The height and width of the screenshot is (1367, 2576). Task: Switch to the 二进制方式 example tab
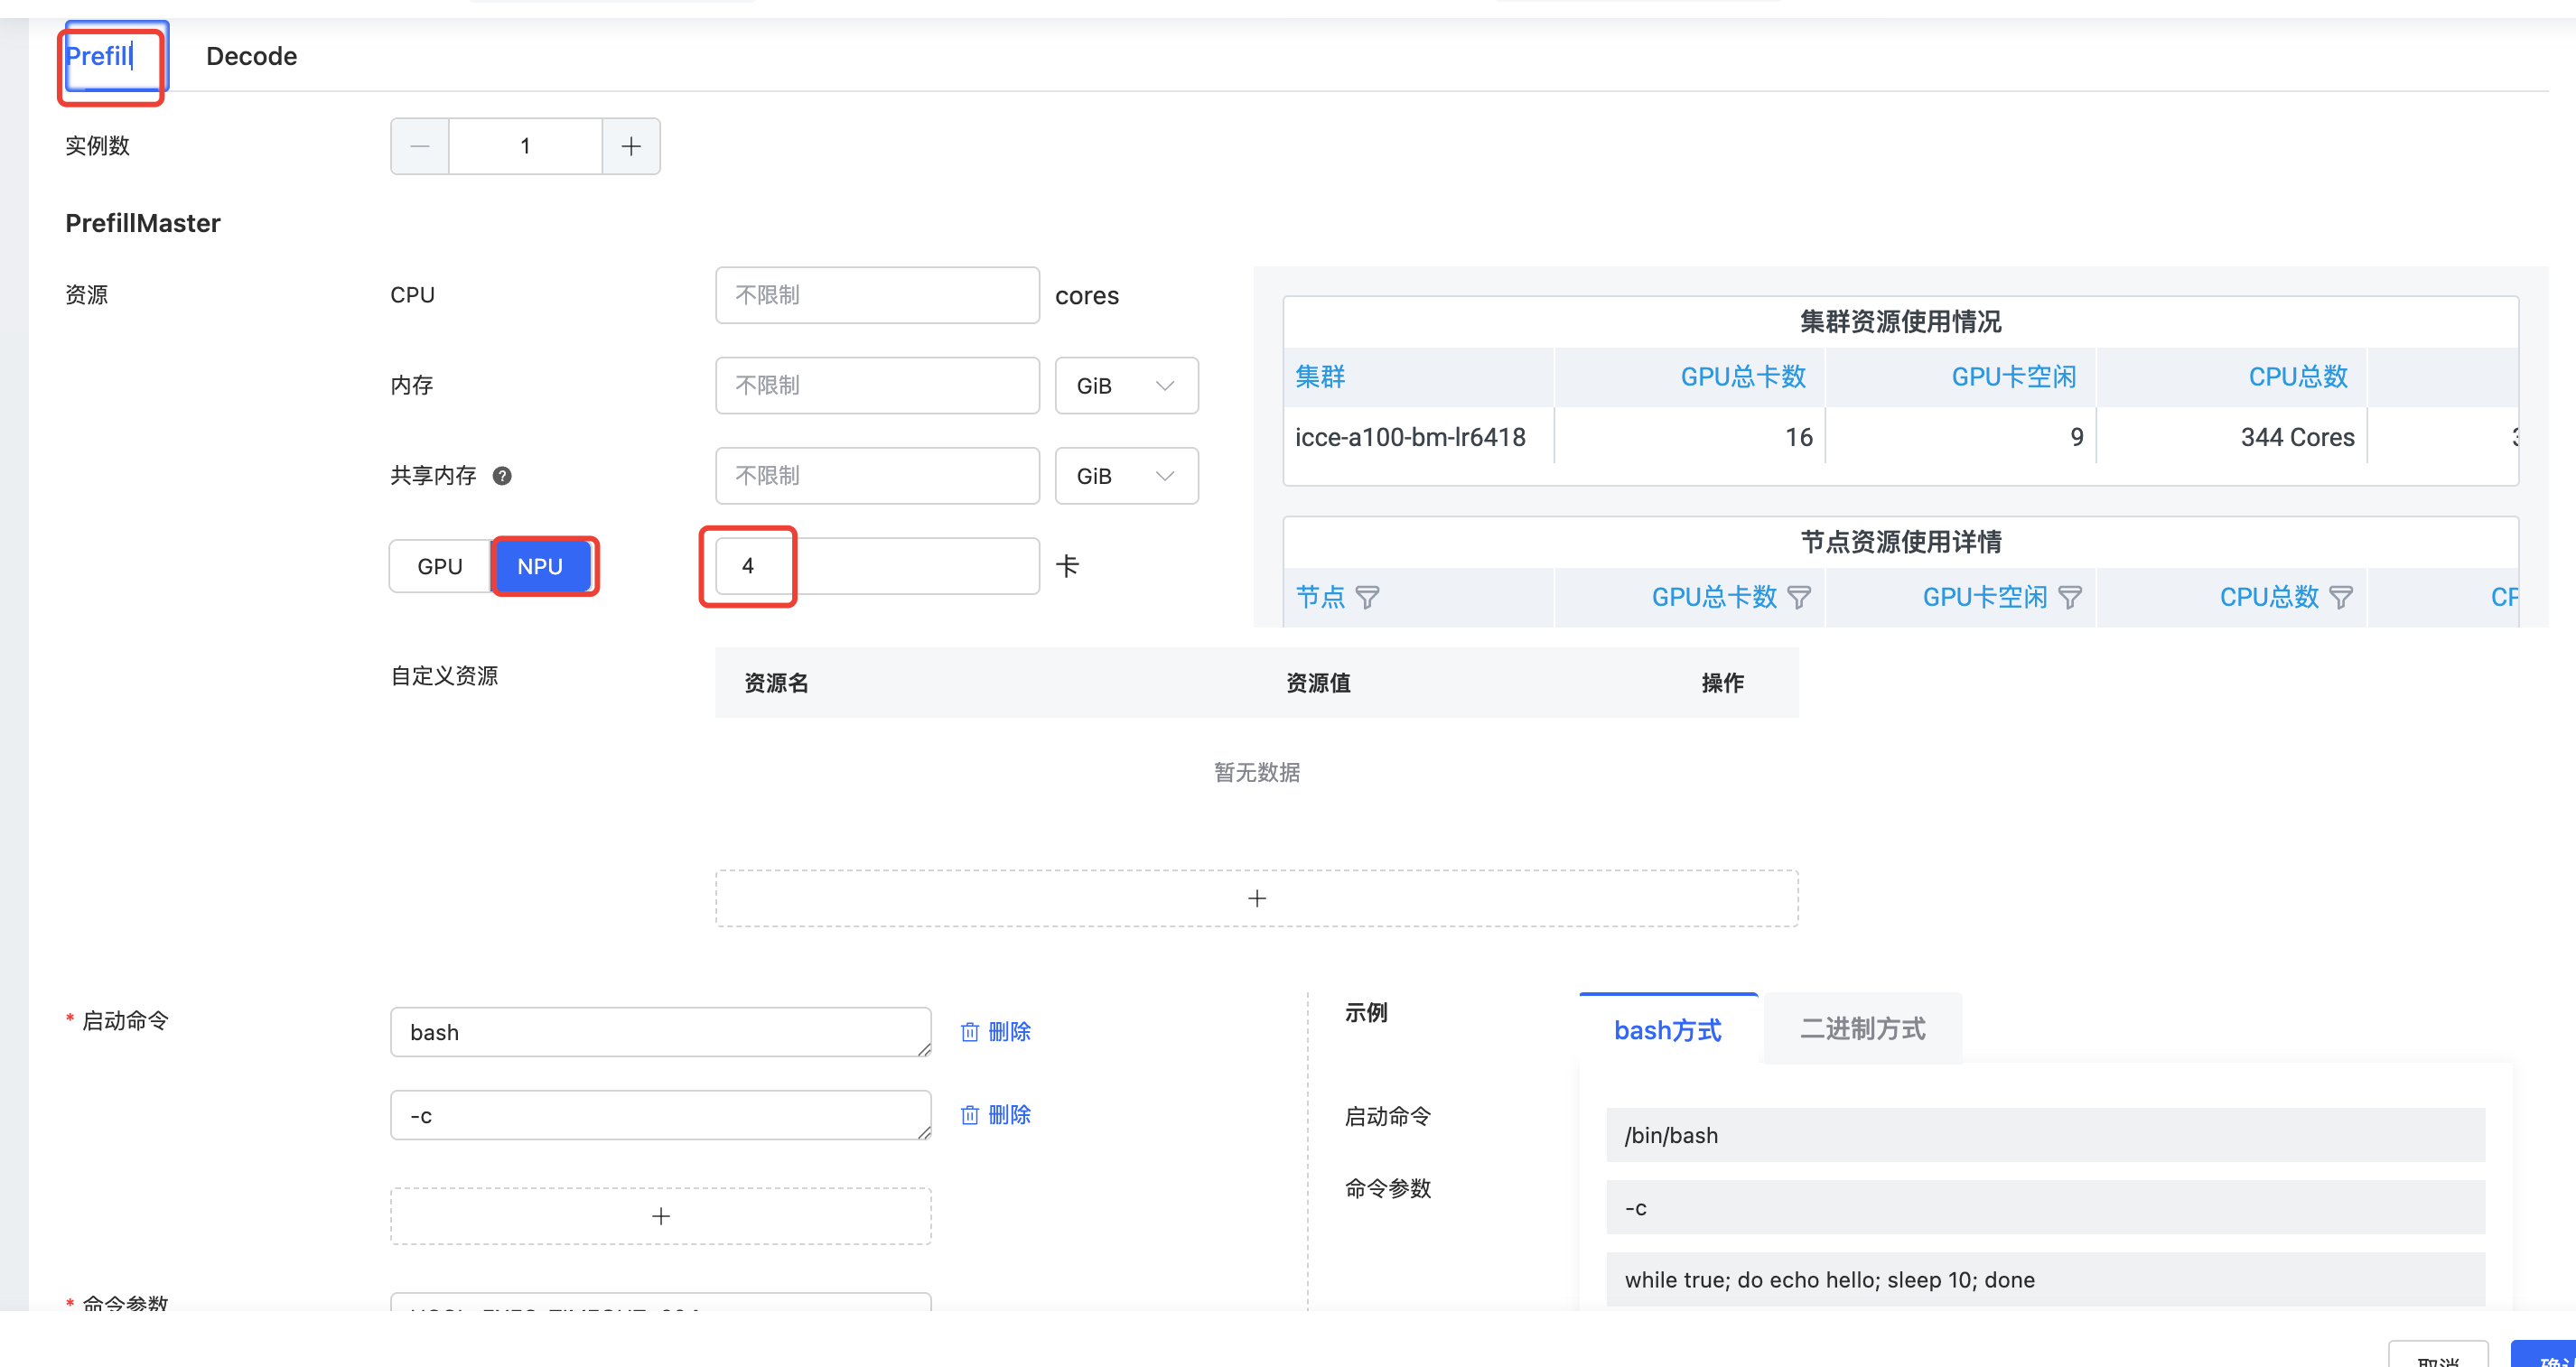click(1862, 1029)
